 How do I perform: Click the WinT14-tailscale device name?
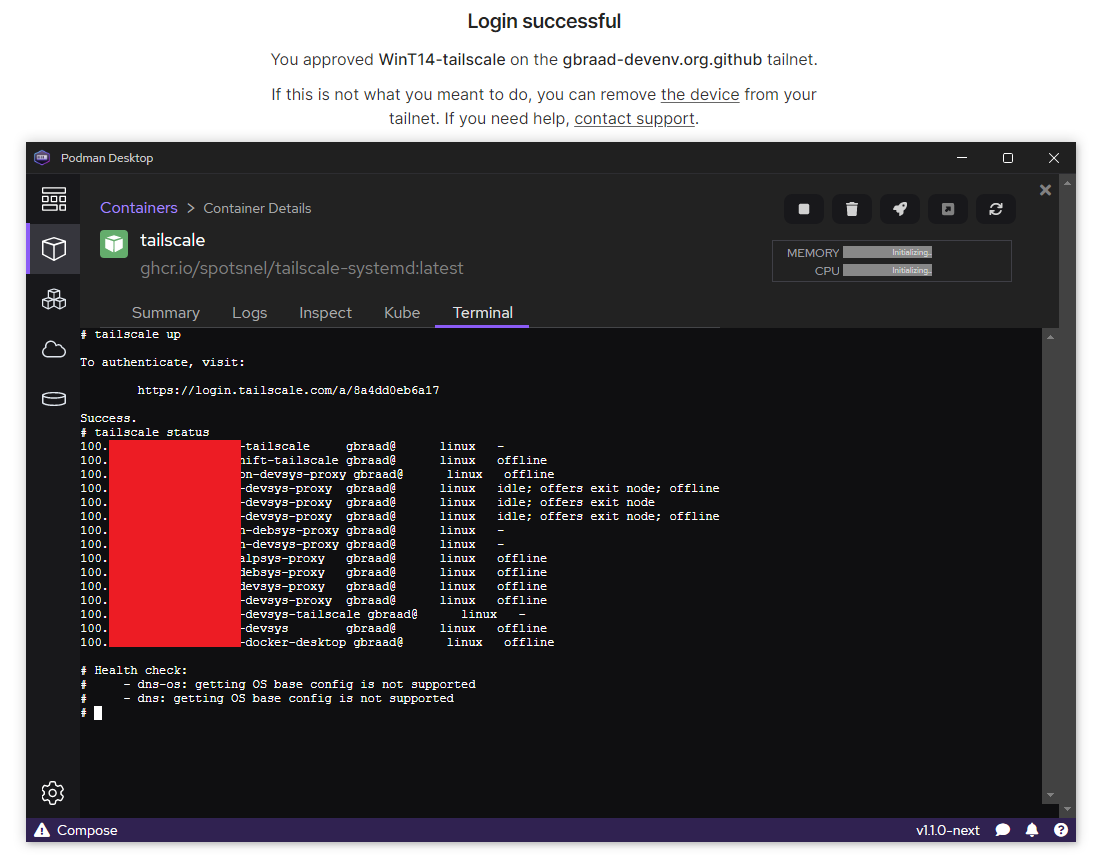point(442,59)
